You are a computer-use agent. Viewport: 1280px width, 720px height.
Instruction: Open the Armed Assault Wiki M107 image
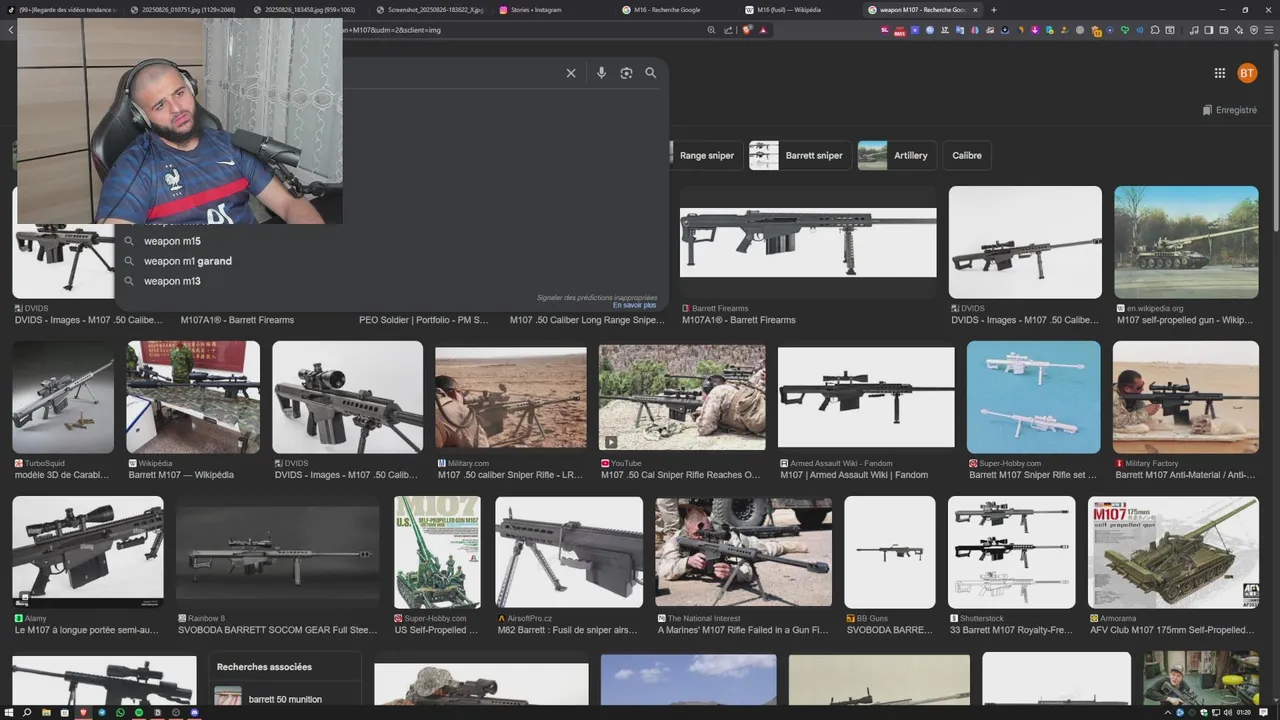pyautogui.click(x=866, y=397)
